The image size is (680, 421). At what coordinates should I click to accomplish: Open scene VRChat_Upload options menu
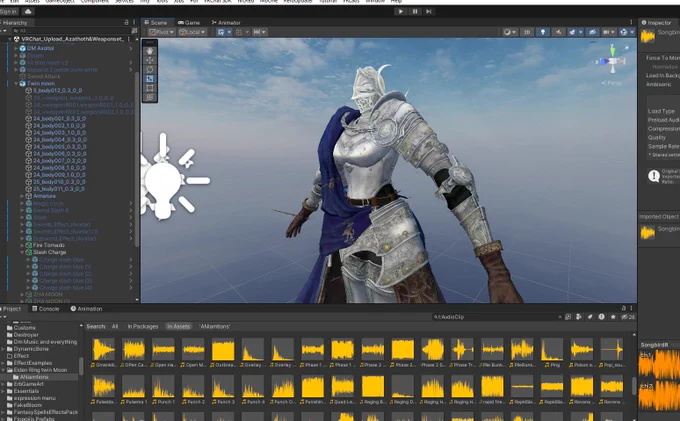pos(129,39)
